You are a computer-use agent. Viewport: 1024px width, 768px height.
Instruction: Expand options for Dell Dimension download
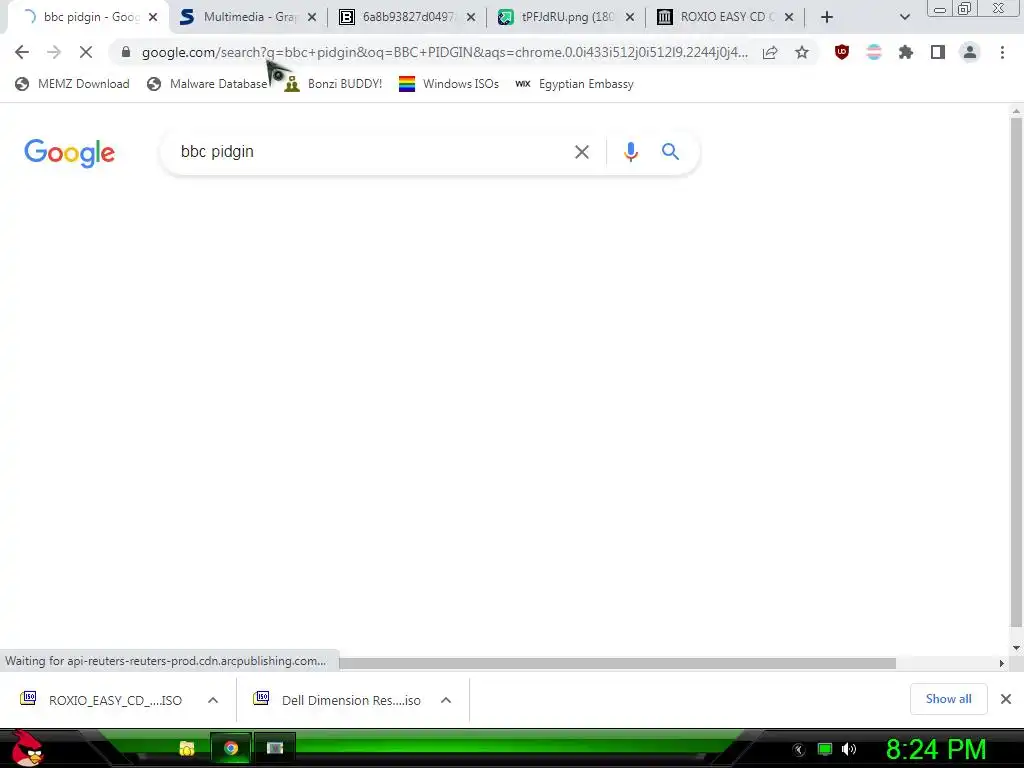point(446,700)
